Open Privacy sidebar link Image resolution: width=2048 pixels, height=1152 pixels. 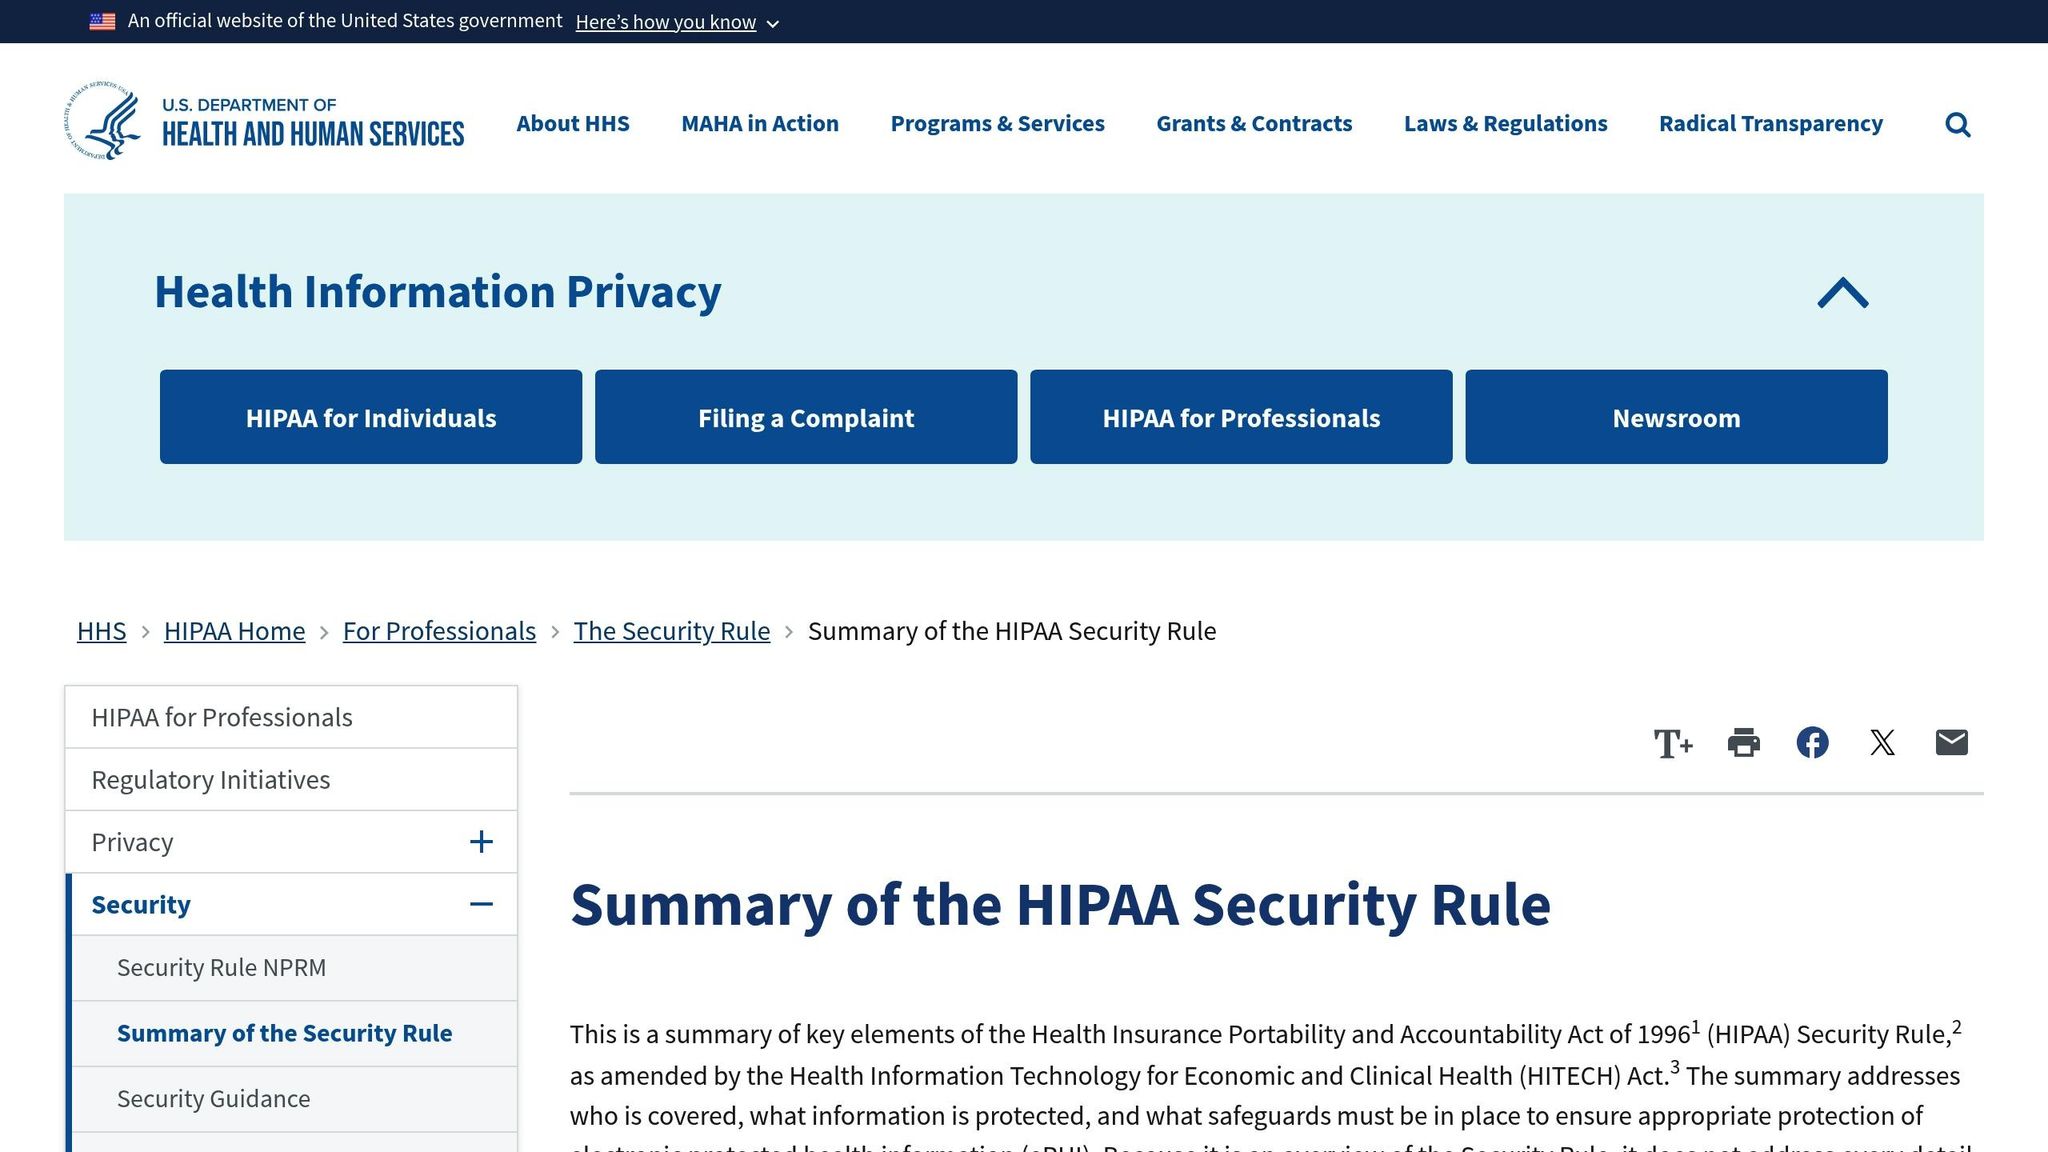click(x=132, y=842)
